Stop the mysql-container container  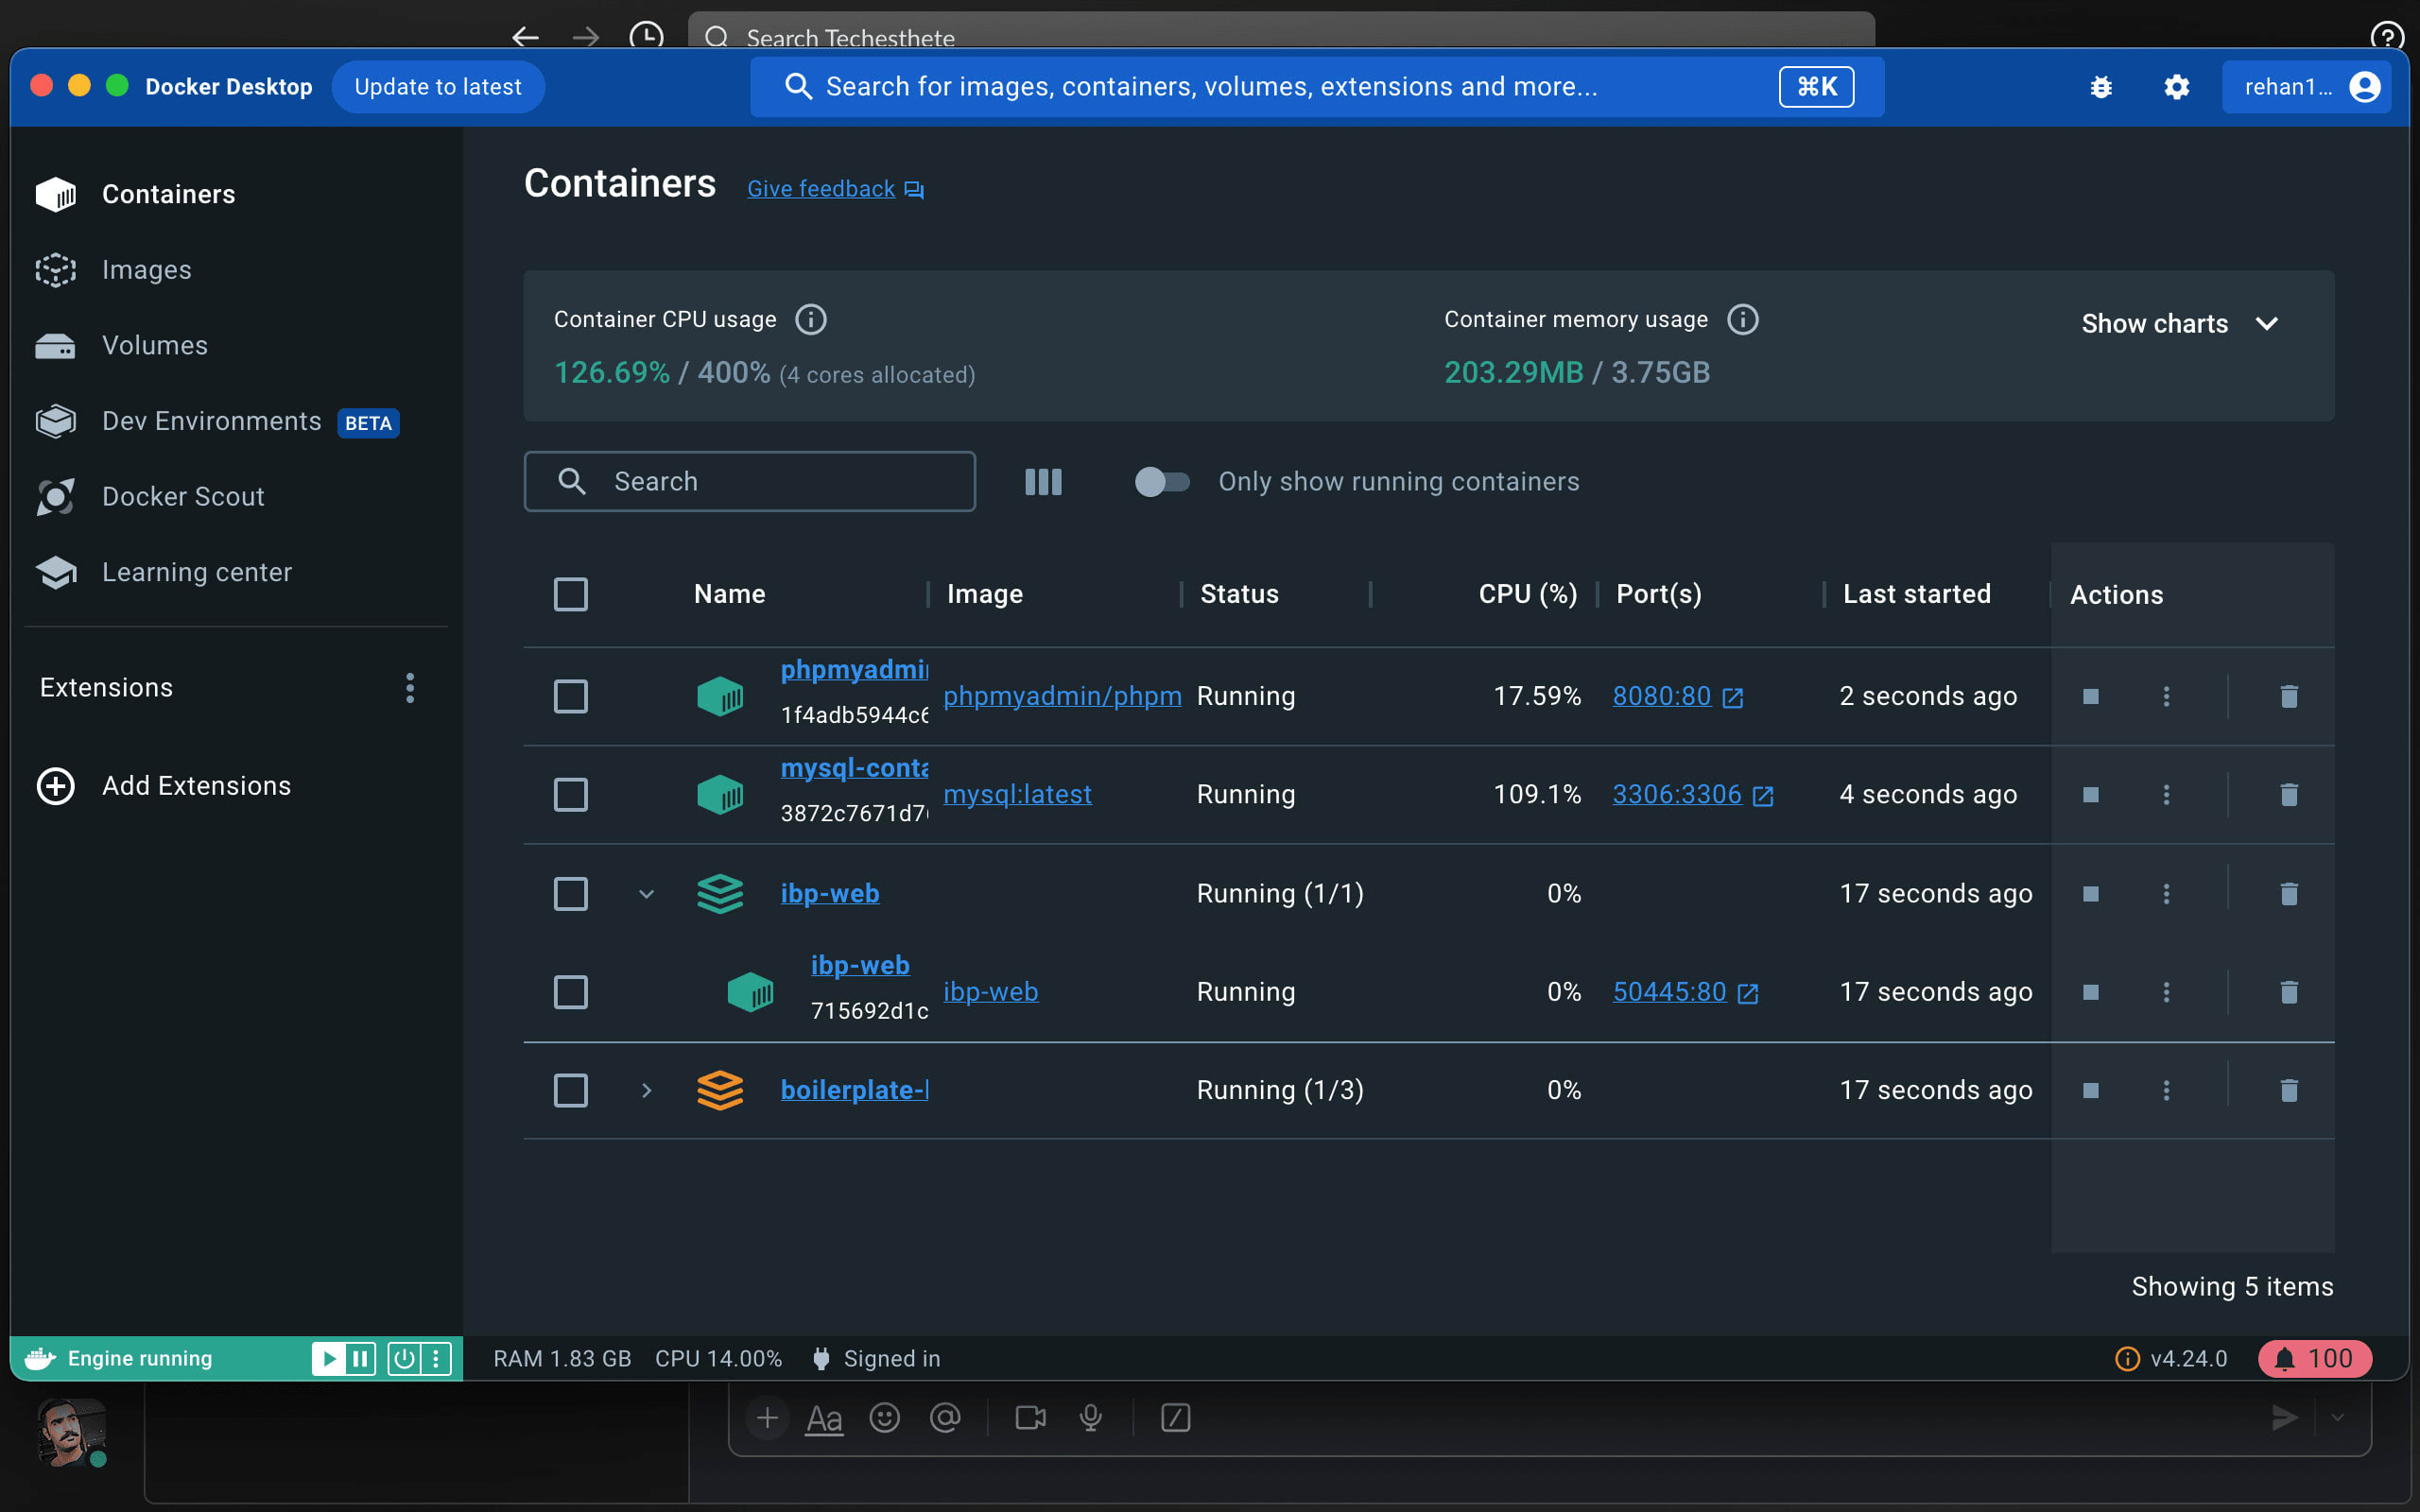[2090, 795]
